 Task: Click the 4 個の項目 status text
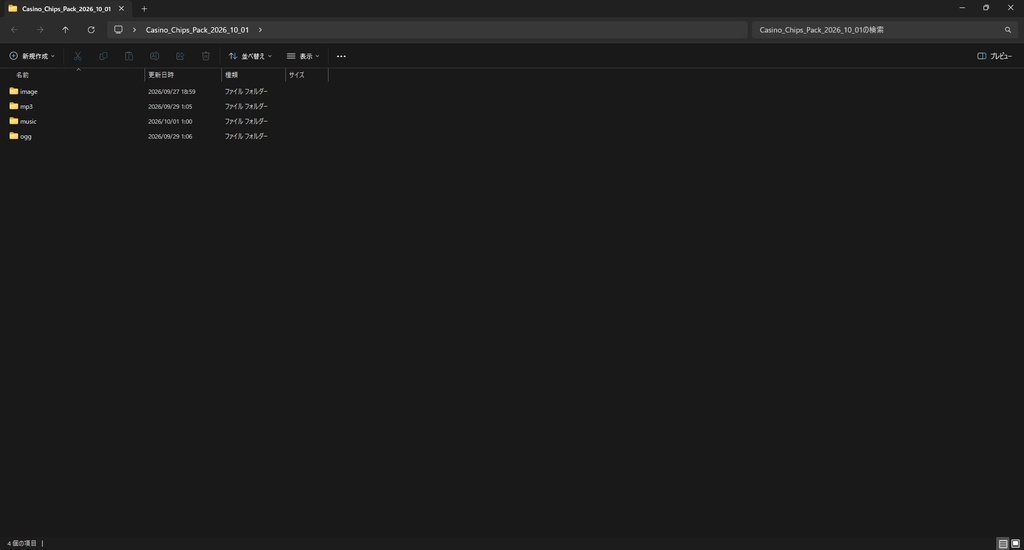point(22,543)
